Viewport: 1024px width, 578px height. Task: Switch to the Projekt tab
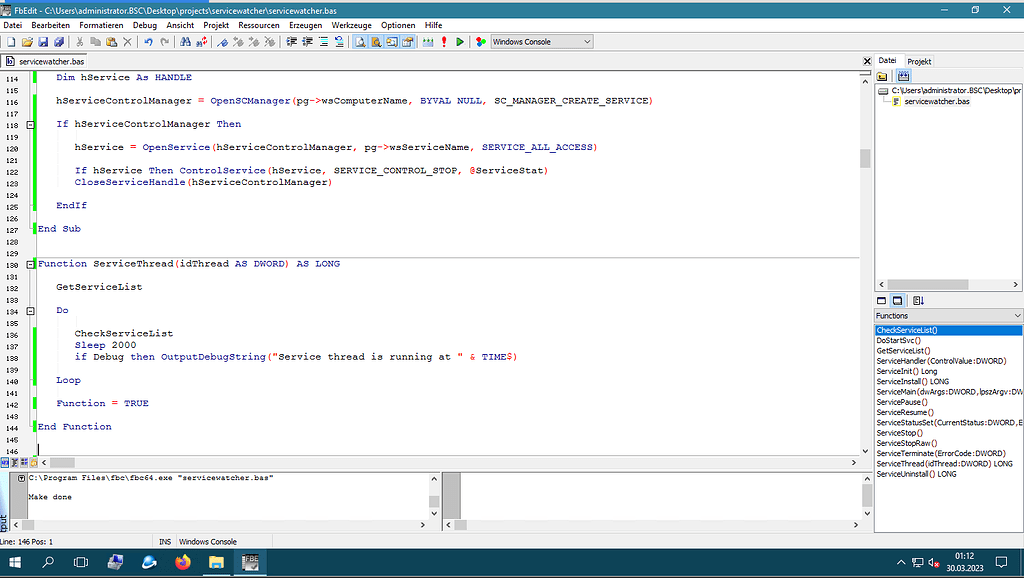[919, 60]
